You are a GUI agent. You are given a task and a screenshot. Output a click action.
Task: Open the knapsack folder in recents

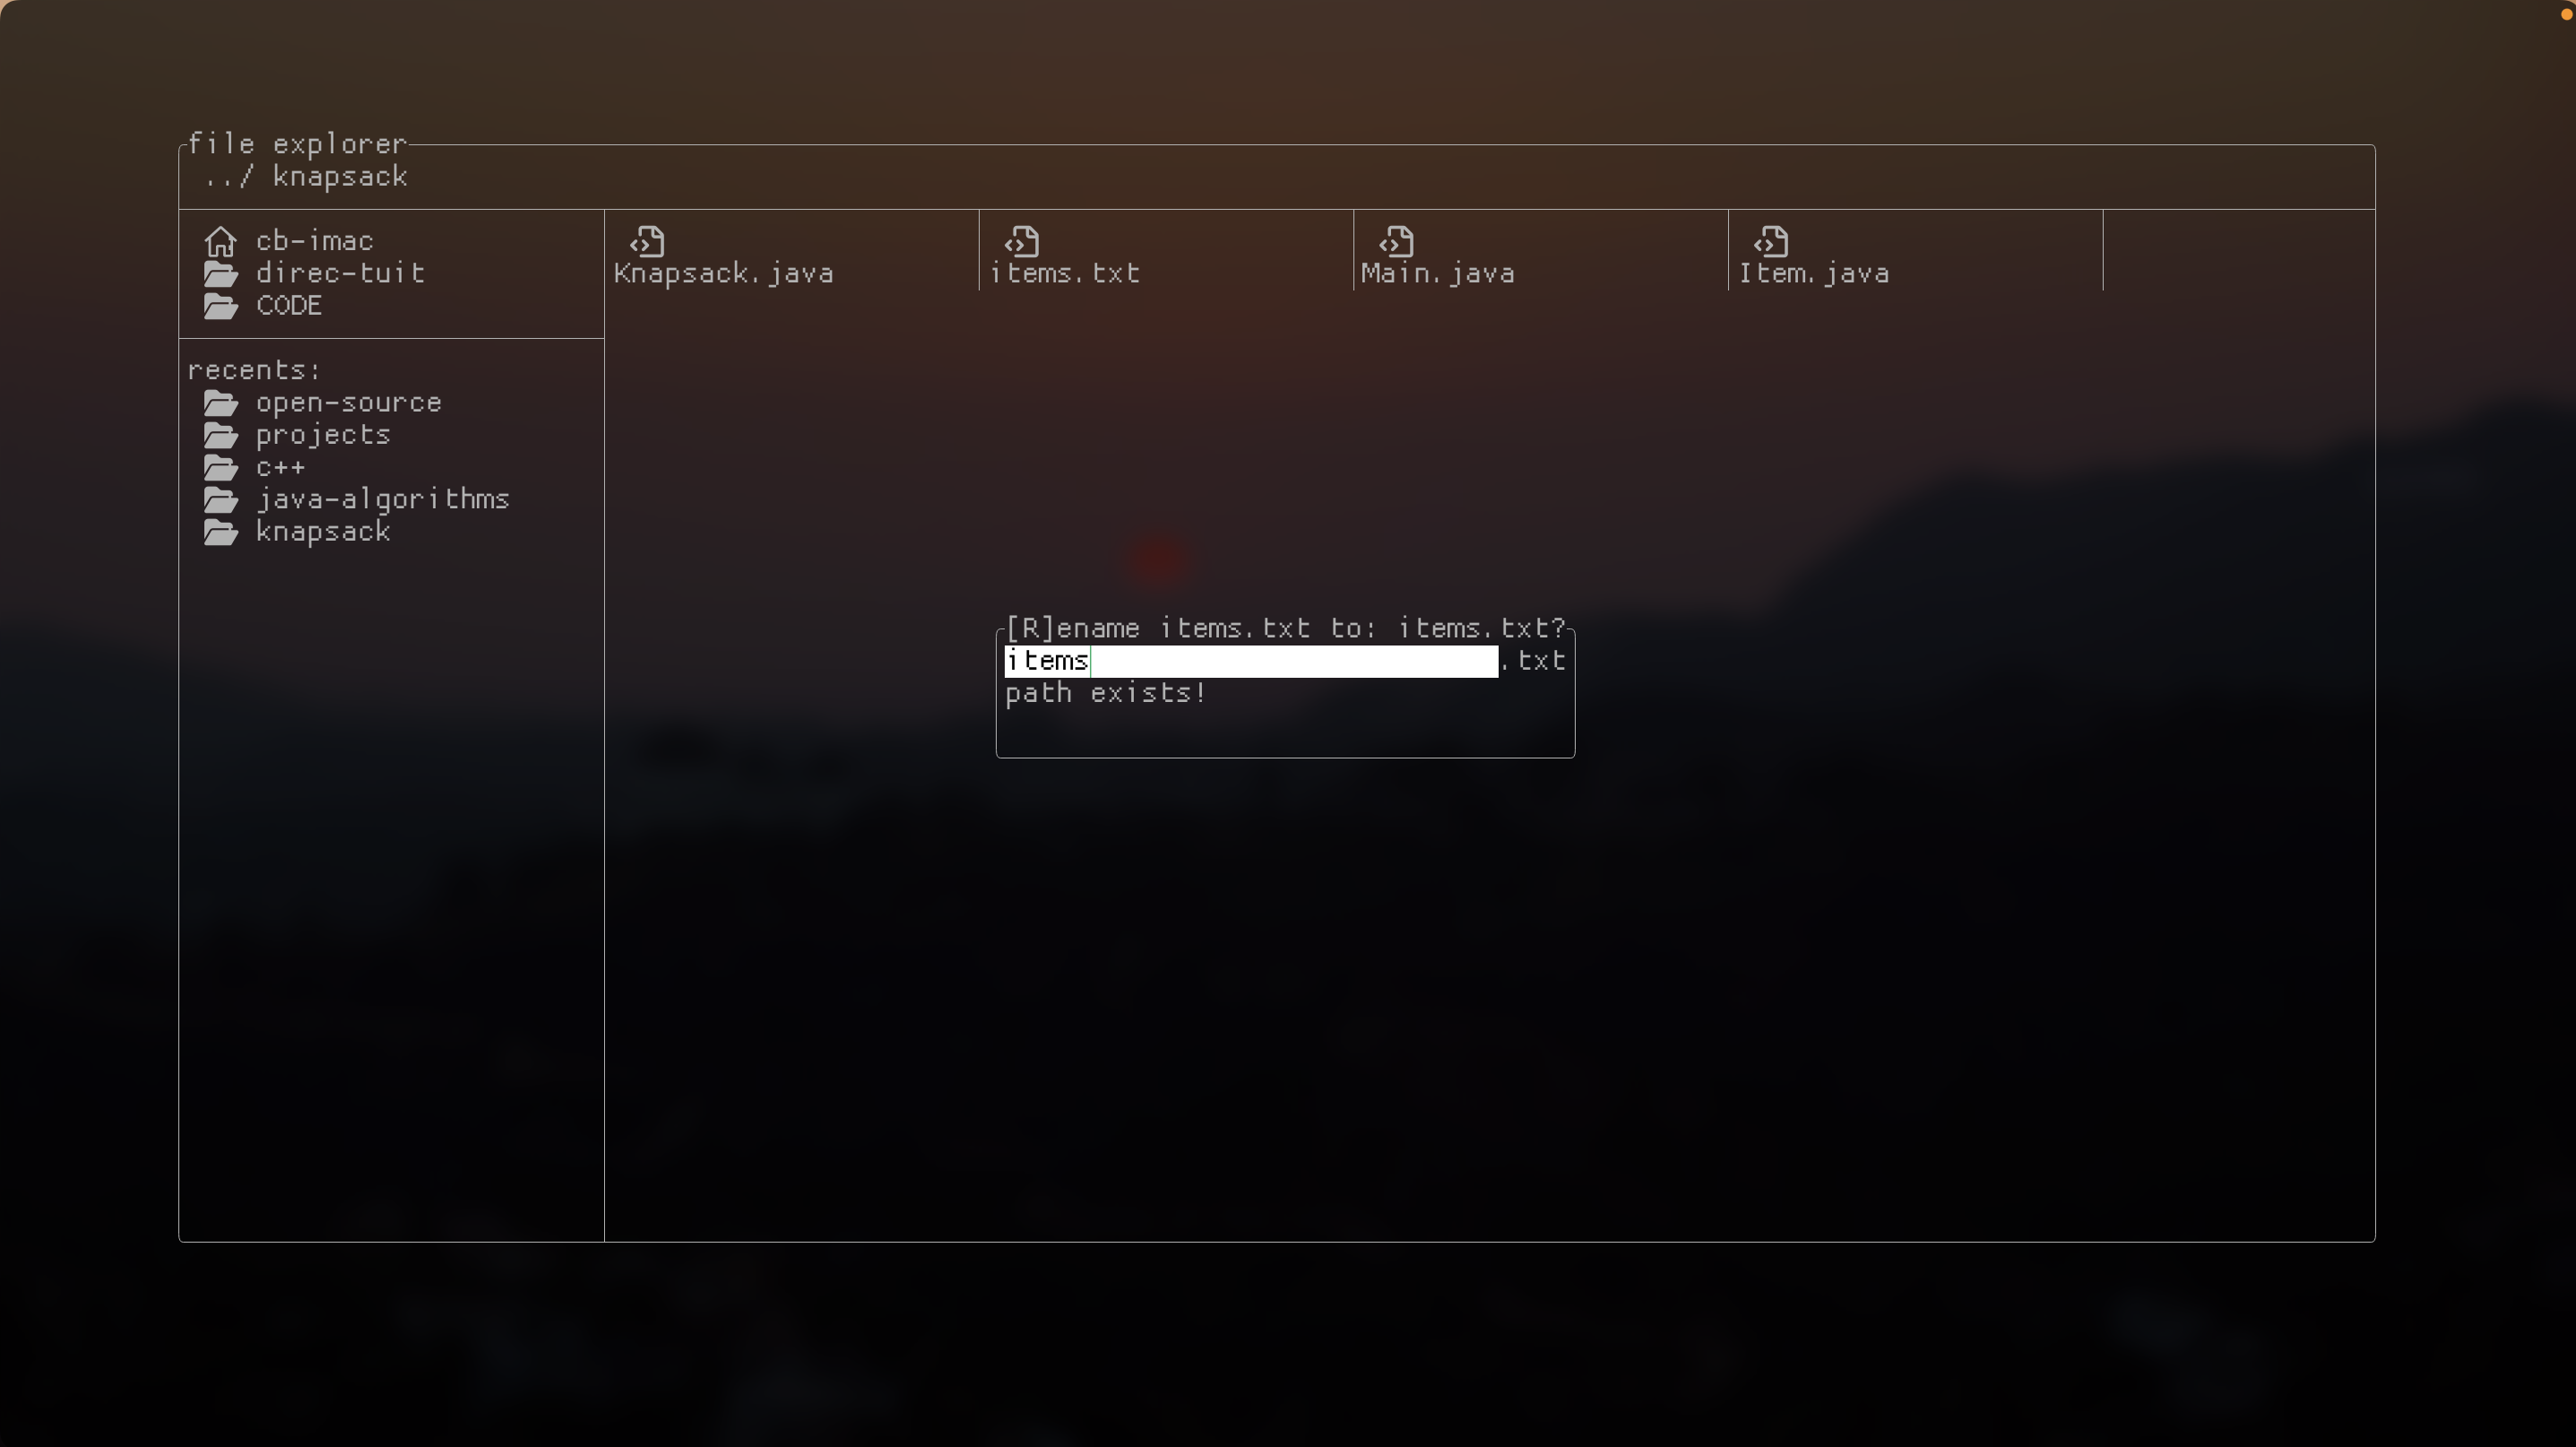coord(323,532)
